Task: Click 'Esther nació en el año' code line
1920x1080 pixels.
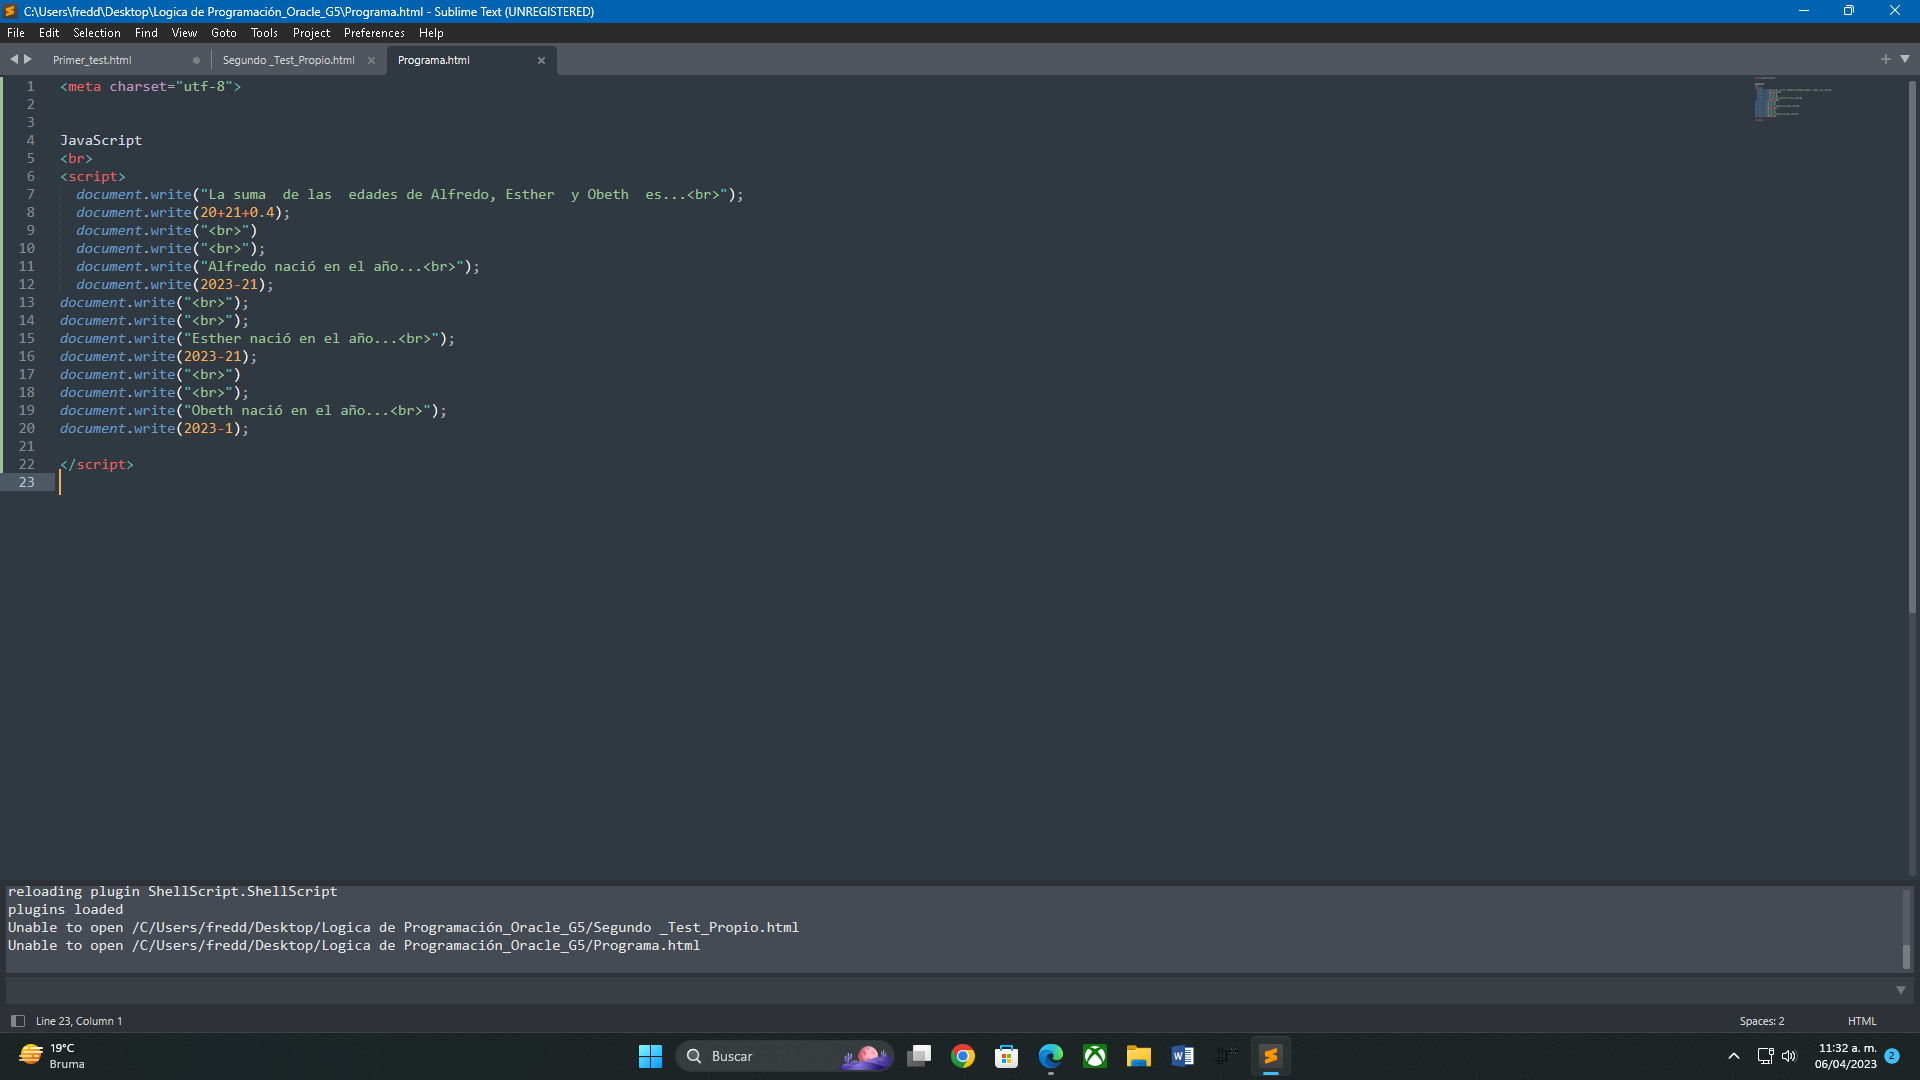Action: point(257,339)
